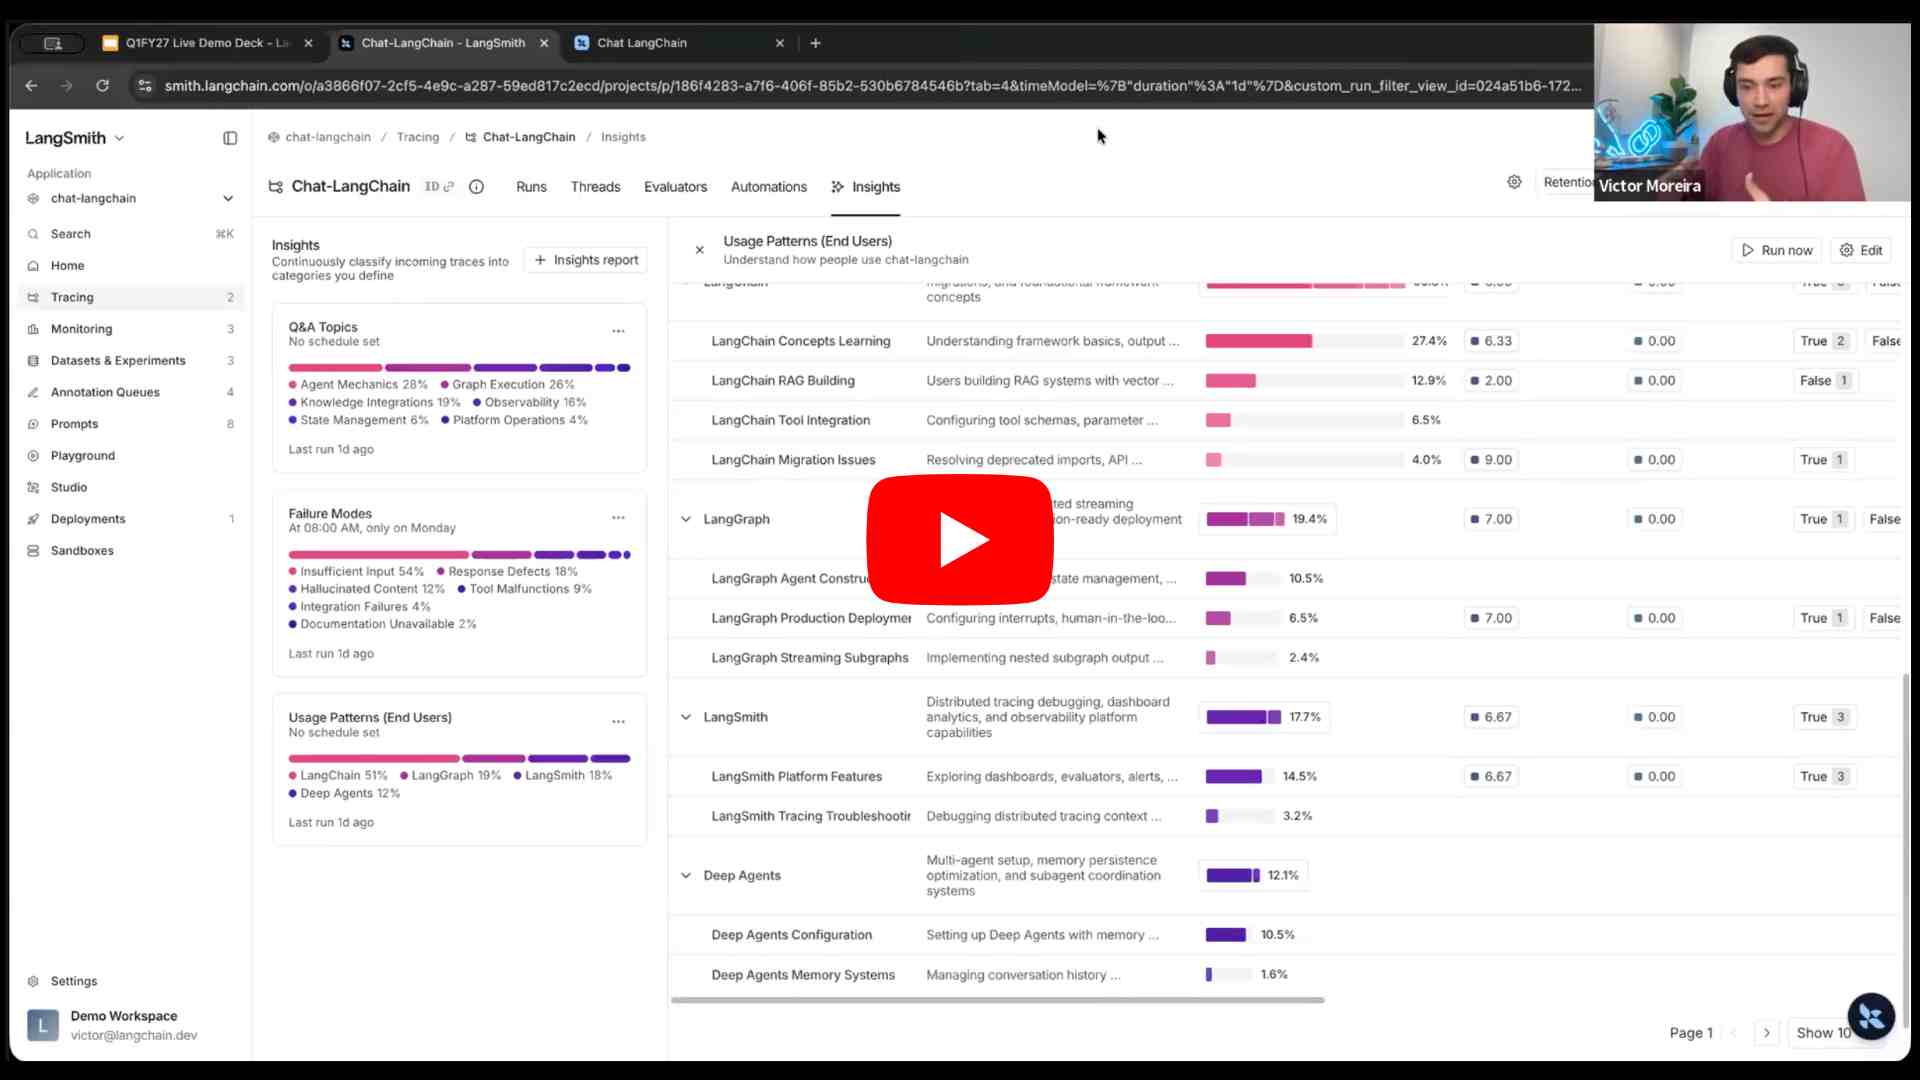Click the info icon beside Chat-LangChain title
This screenshot has width=1920, height=1080.
pyautogui.click(x=477, y=187)
